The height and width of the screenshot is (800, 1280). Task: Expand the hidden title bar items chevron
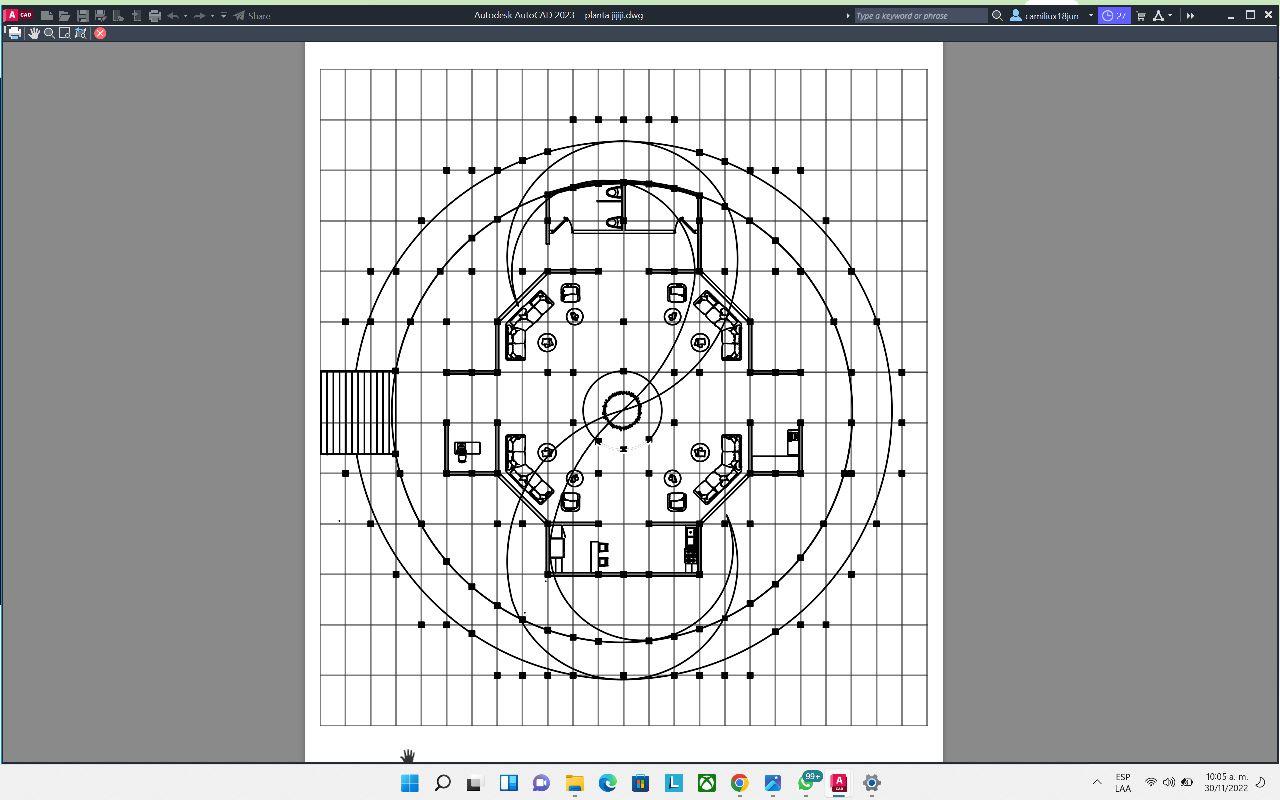[x=1190, y=16]
